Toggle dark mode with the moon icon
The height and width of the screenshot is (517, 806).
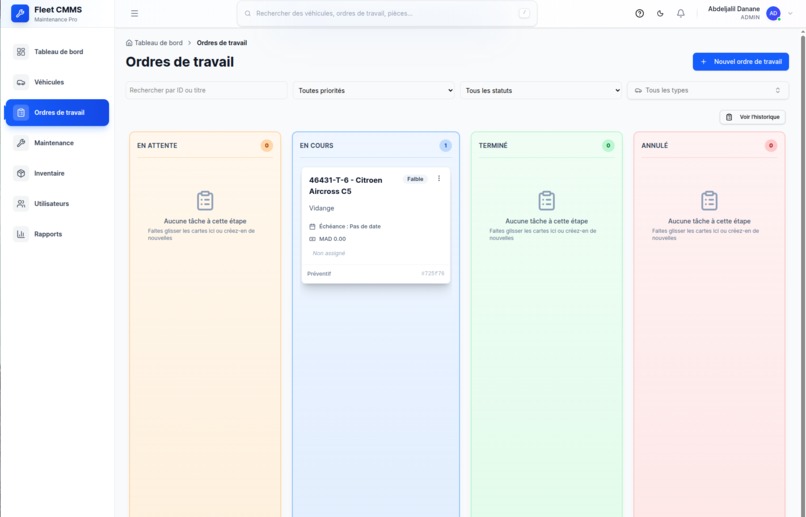tap(660, 13)
